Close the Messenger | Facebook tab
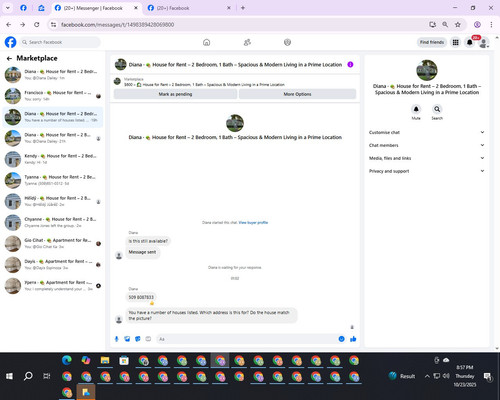 coord(136,8)
